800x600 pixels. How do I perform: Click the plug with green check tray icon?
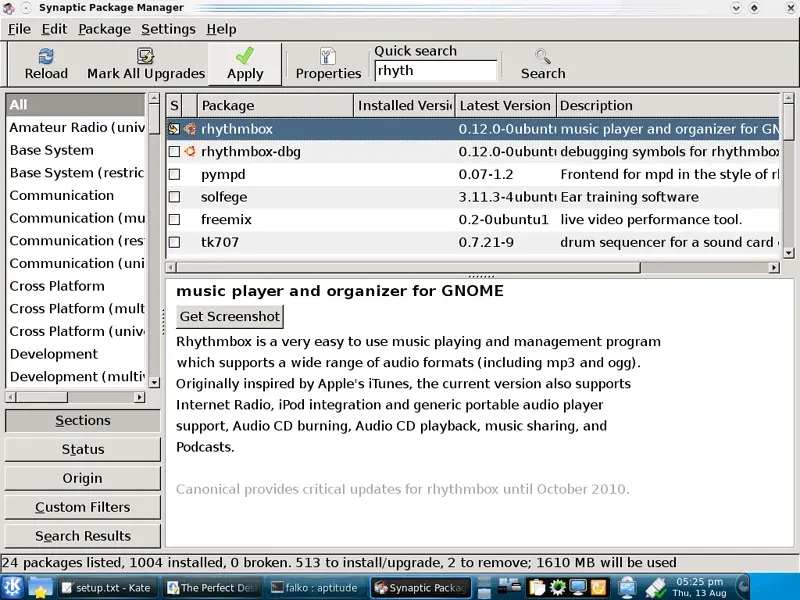point(656,587)
